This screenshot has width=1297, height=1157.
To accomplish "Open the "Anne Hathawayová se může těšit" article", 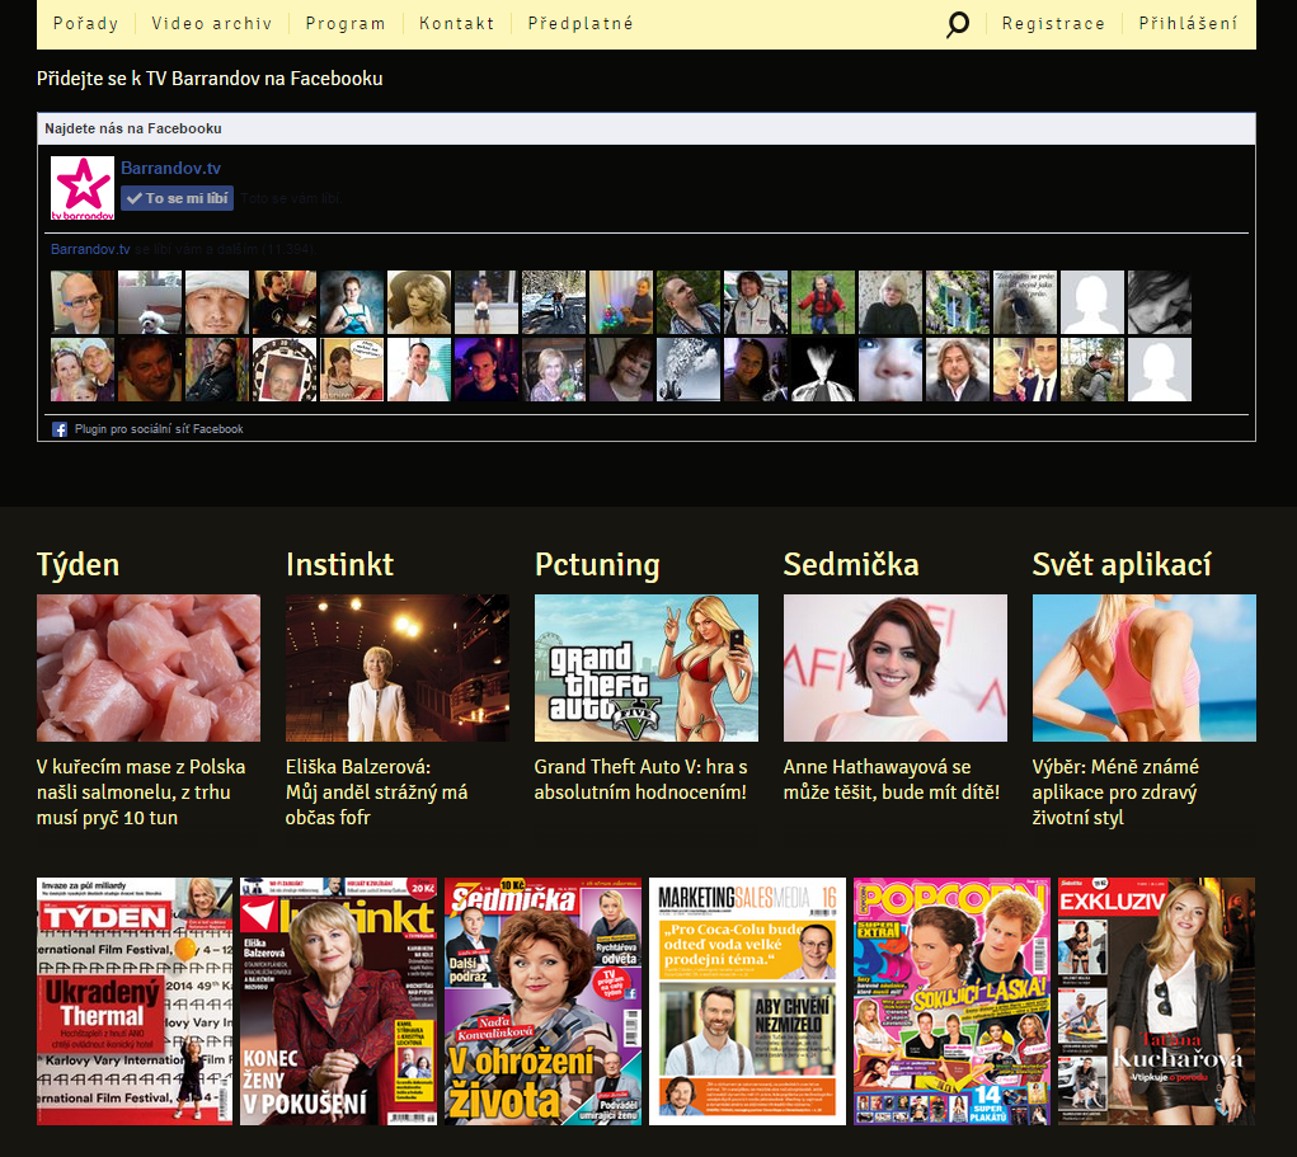I will tap(892, 780).
